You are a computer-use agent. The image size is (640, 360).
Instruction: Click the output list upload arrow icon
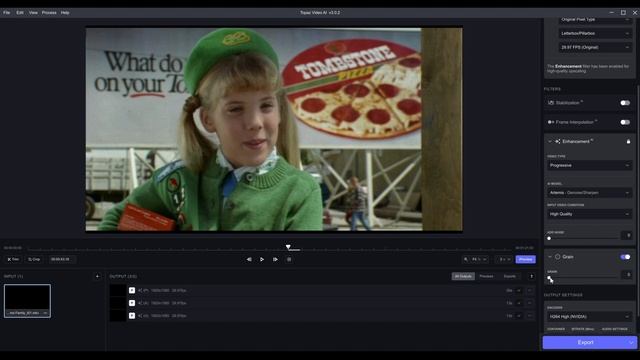pos(531,276)
